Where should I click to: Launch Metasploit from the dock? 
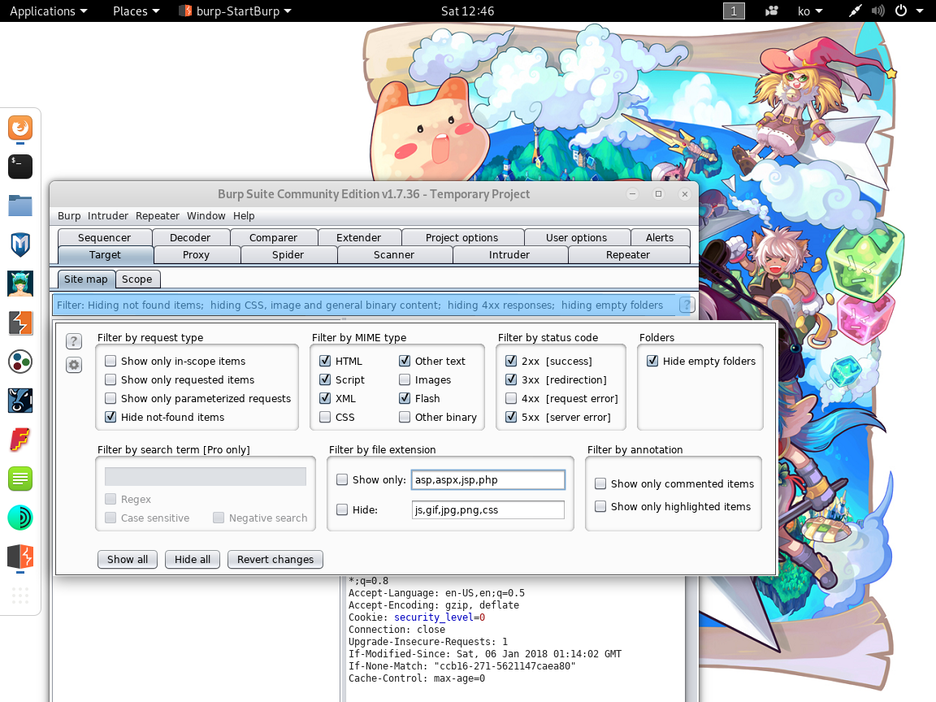click(x=20, y=245)
